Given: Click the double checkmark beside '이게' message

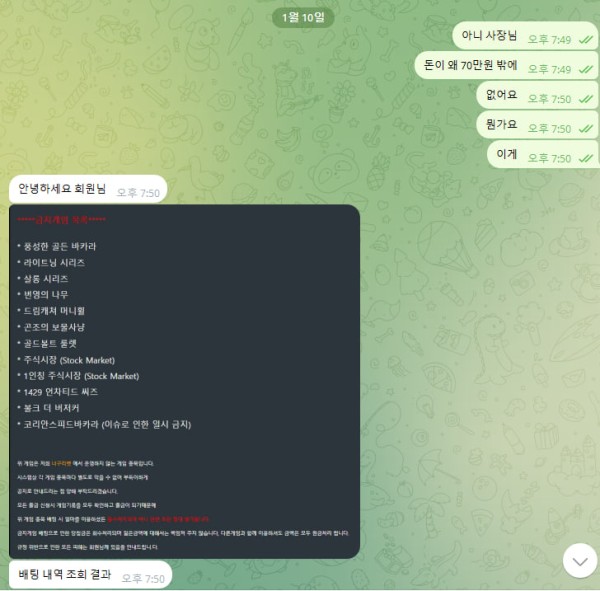Looking at the screenshot, I should [586, 158].
